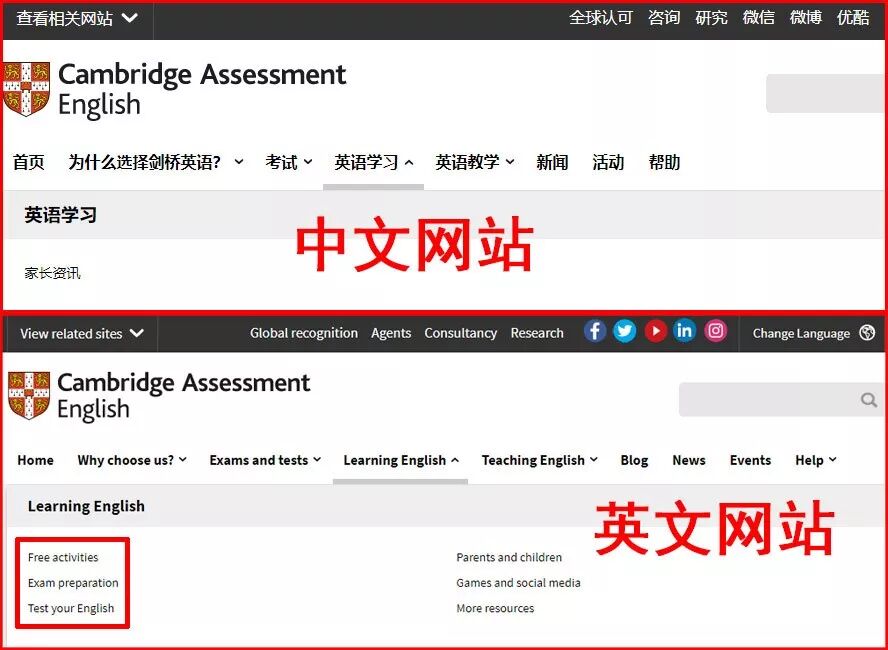
Task: Click the Cambridge shield logo on the English site
Action: click(29, 395)
